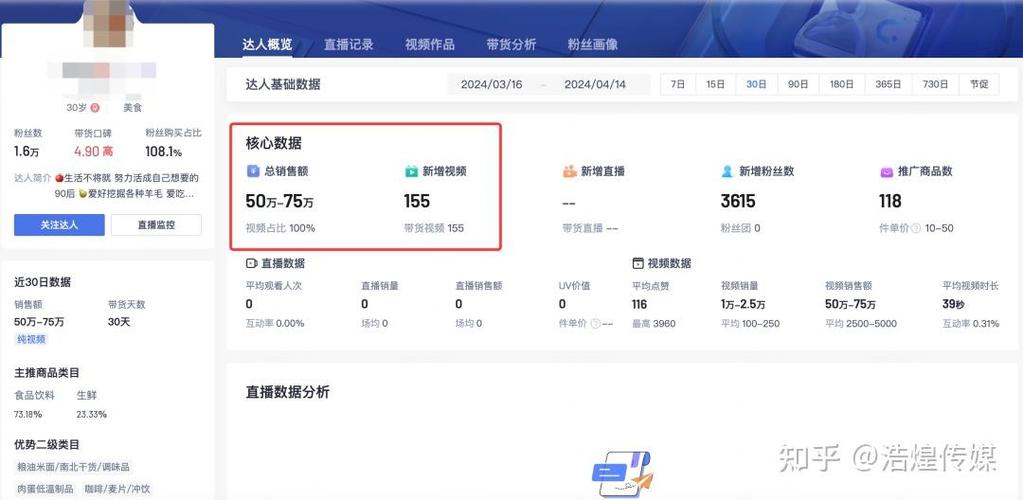Click the 平均 2500~5000 text

[x=861, y=324]
